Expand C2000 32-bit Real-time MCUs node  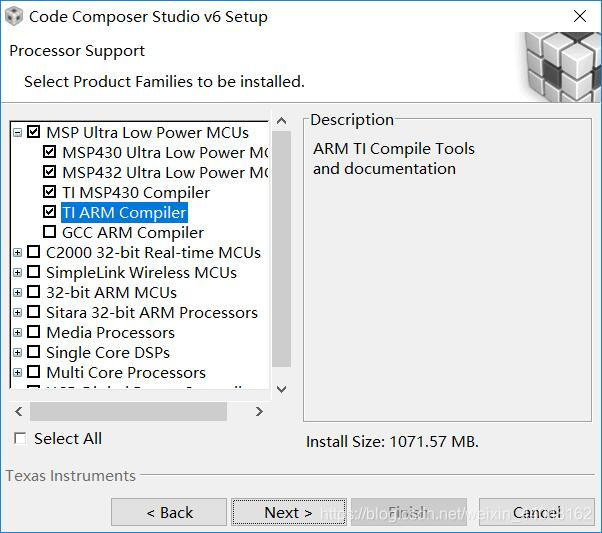click(x=17, y=253)
